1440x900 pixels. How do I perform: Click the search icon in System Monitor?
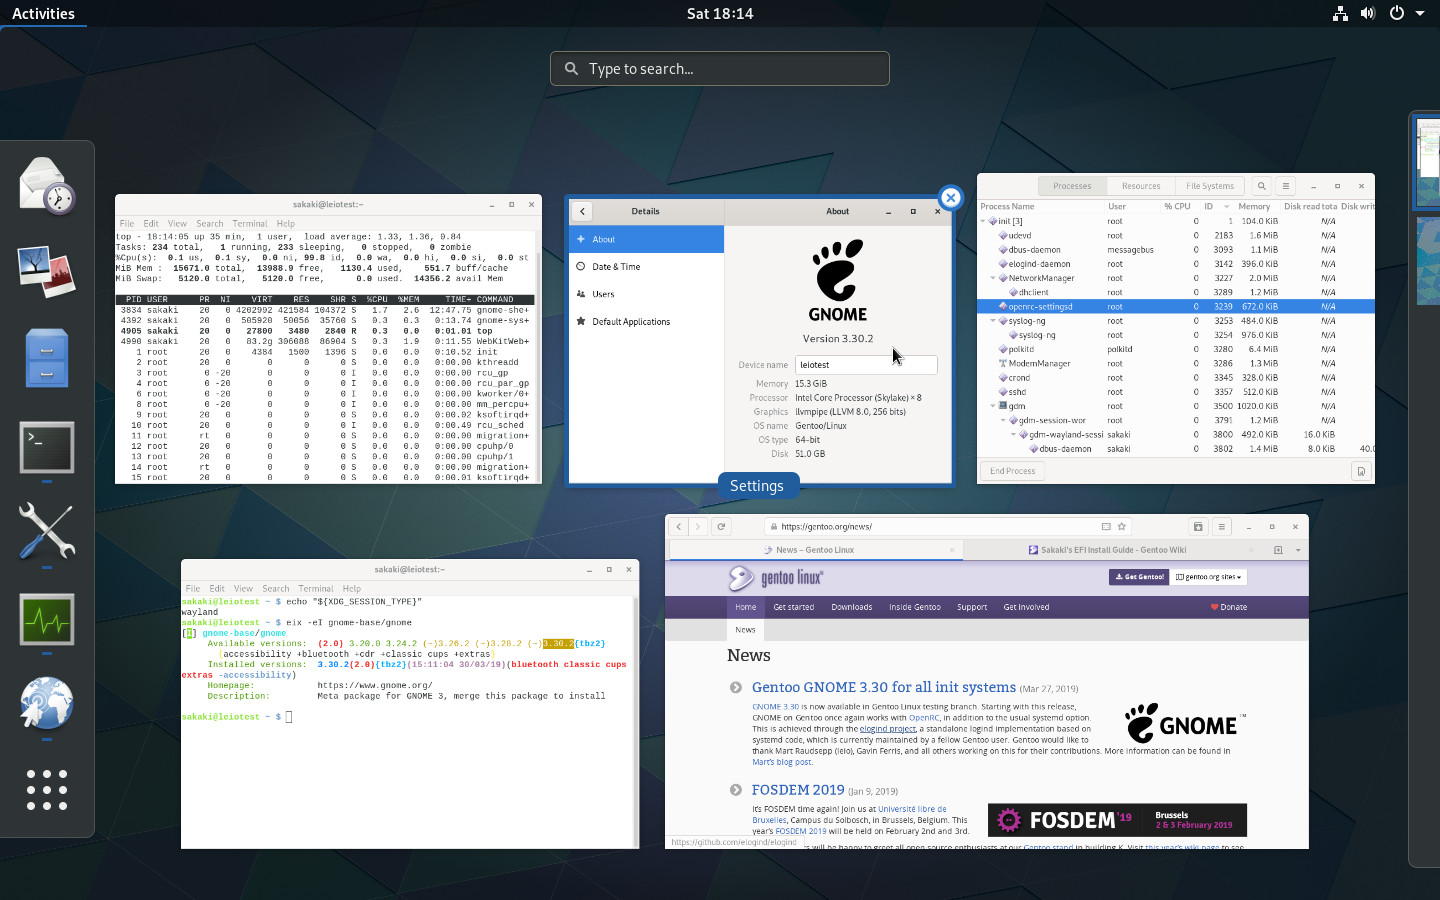click(1262, 186)
